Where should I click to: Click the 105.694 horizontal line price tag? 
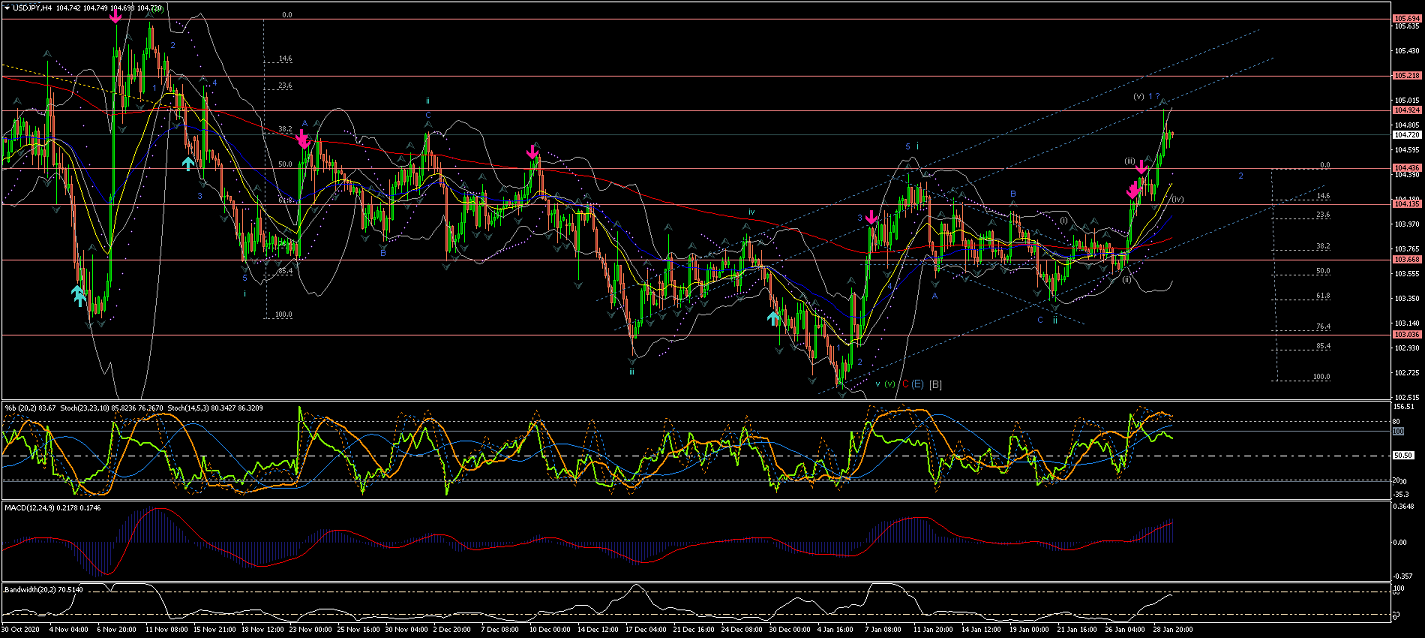[1406, 18]
